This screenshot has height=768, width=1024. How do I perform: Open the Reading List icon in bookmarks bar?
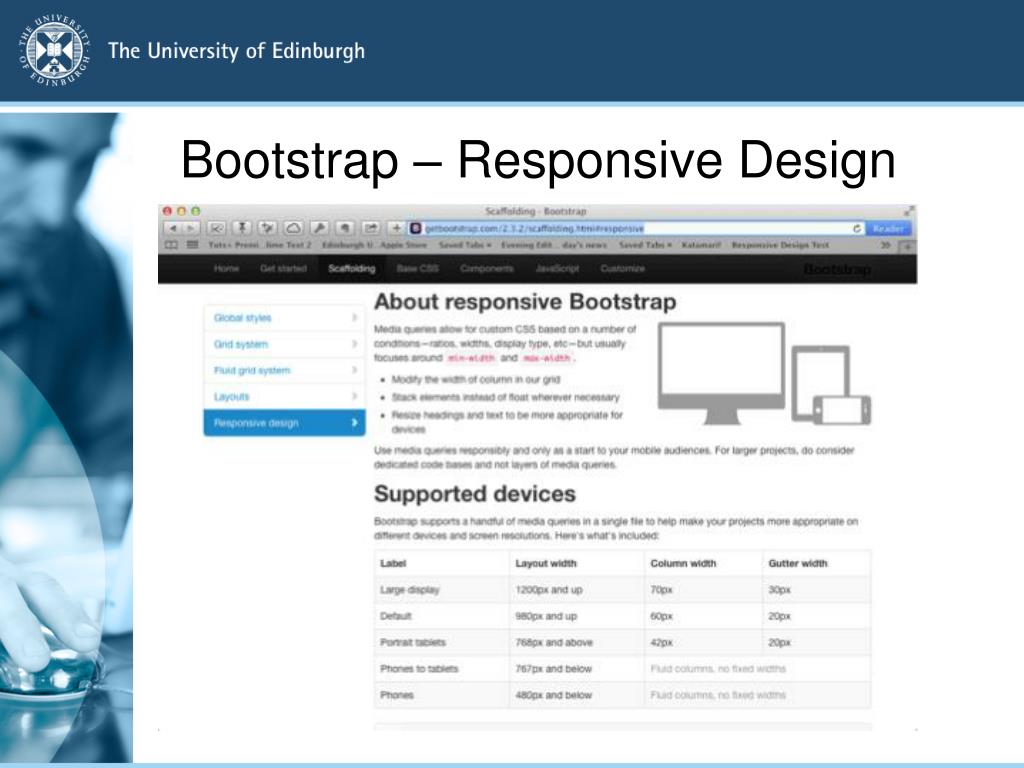(192, 246)
